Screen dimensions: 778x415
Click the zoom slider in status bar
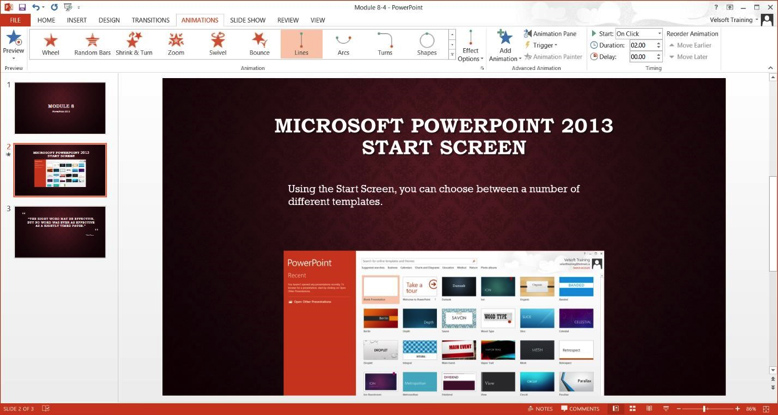tap(706, 409)
